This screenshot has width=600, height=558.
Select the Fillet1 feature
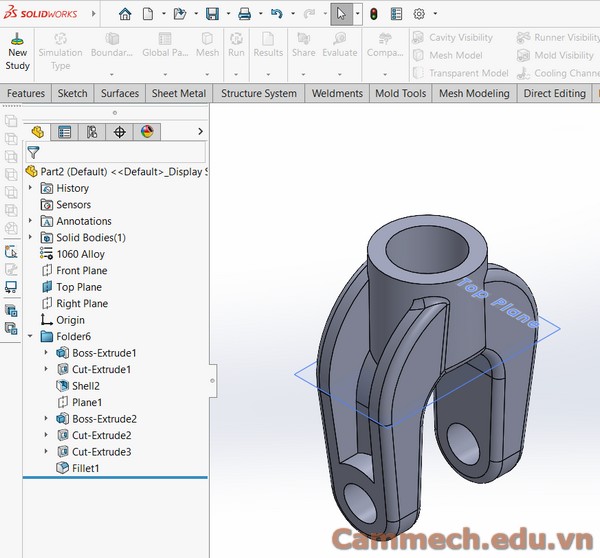[78, 468]
